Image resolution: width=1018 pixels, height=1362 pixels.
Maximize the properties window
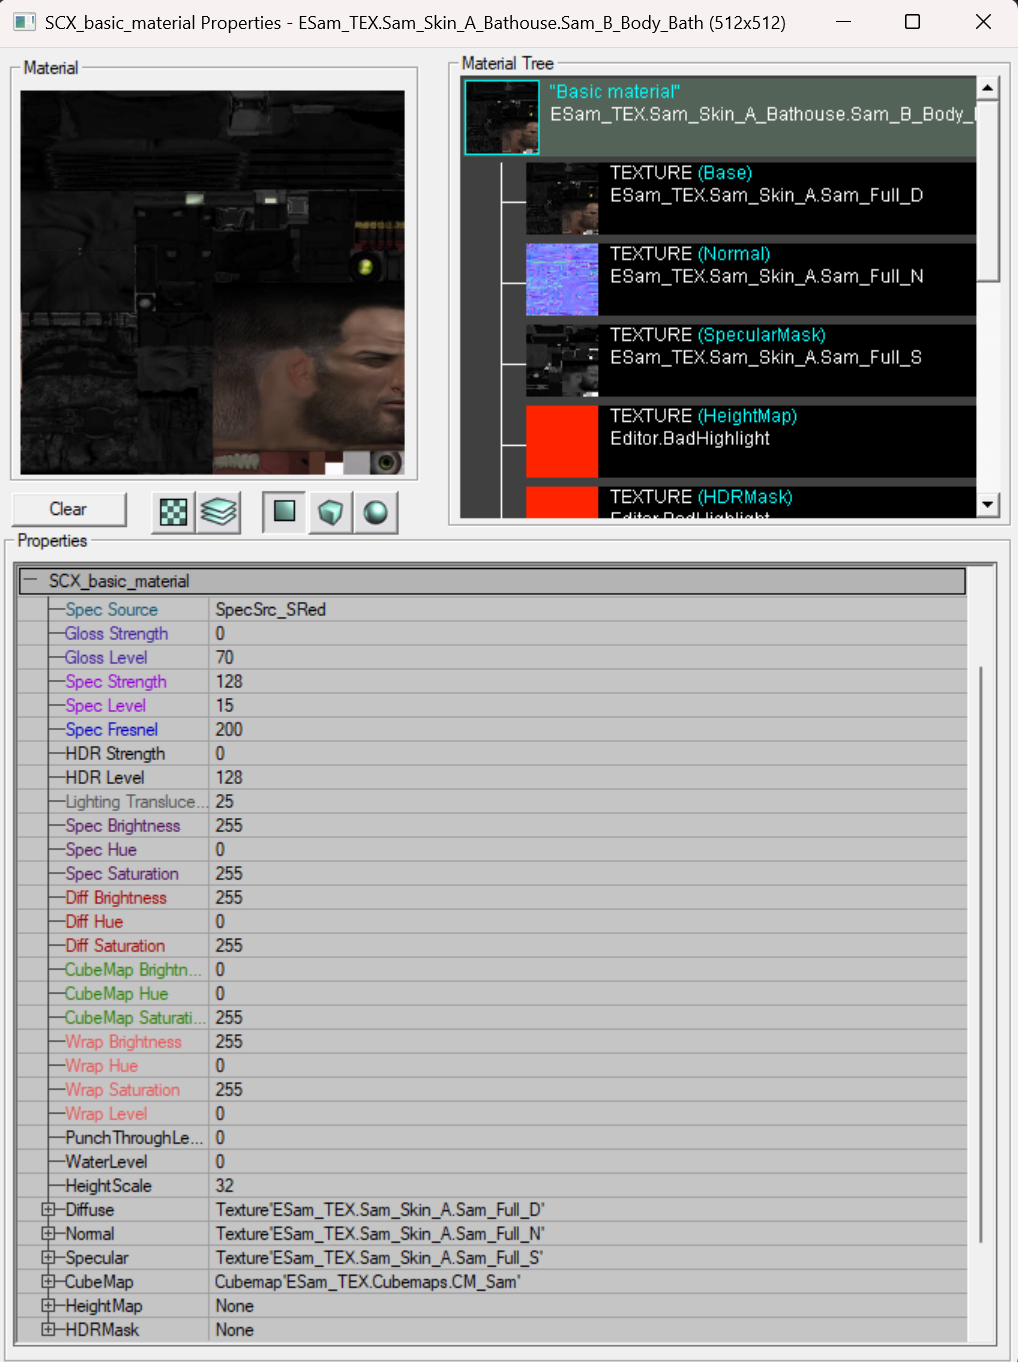click(x=912, y=22)
